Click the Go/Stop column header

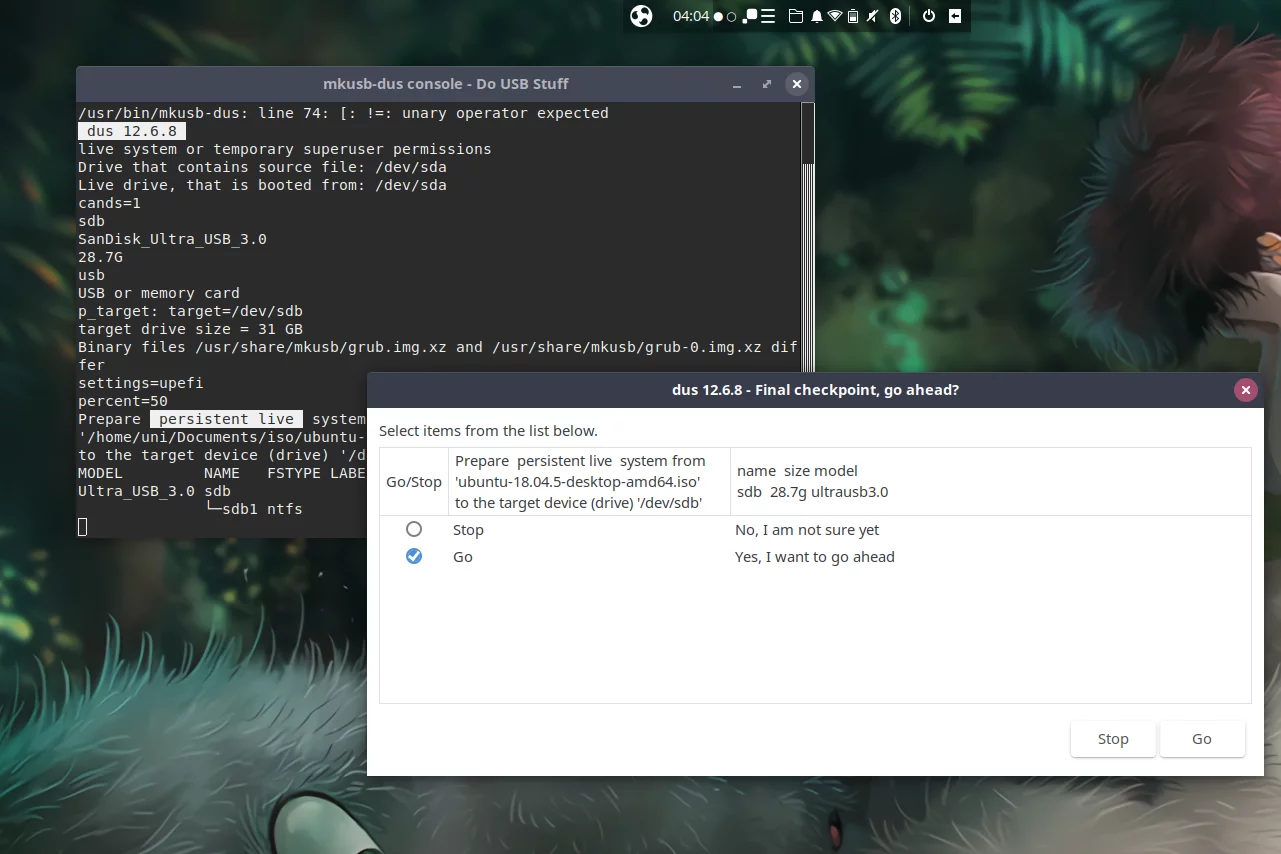(414, 482)
